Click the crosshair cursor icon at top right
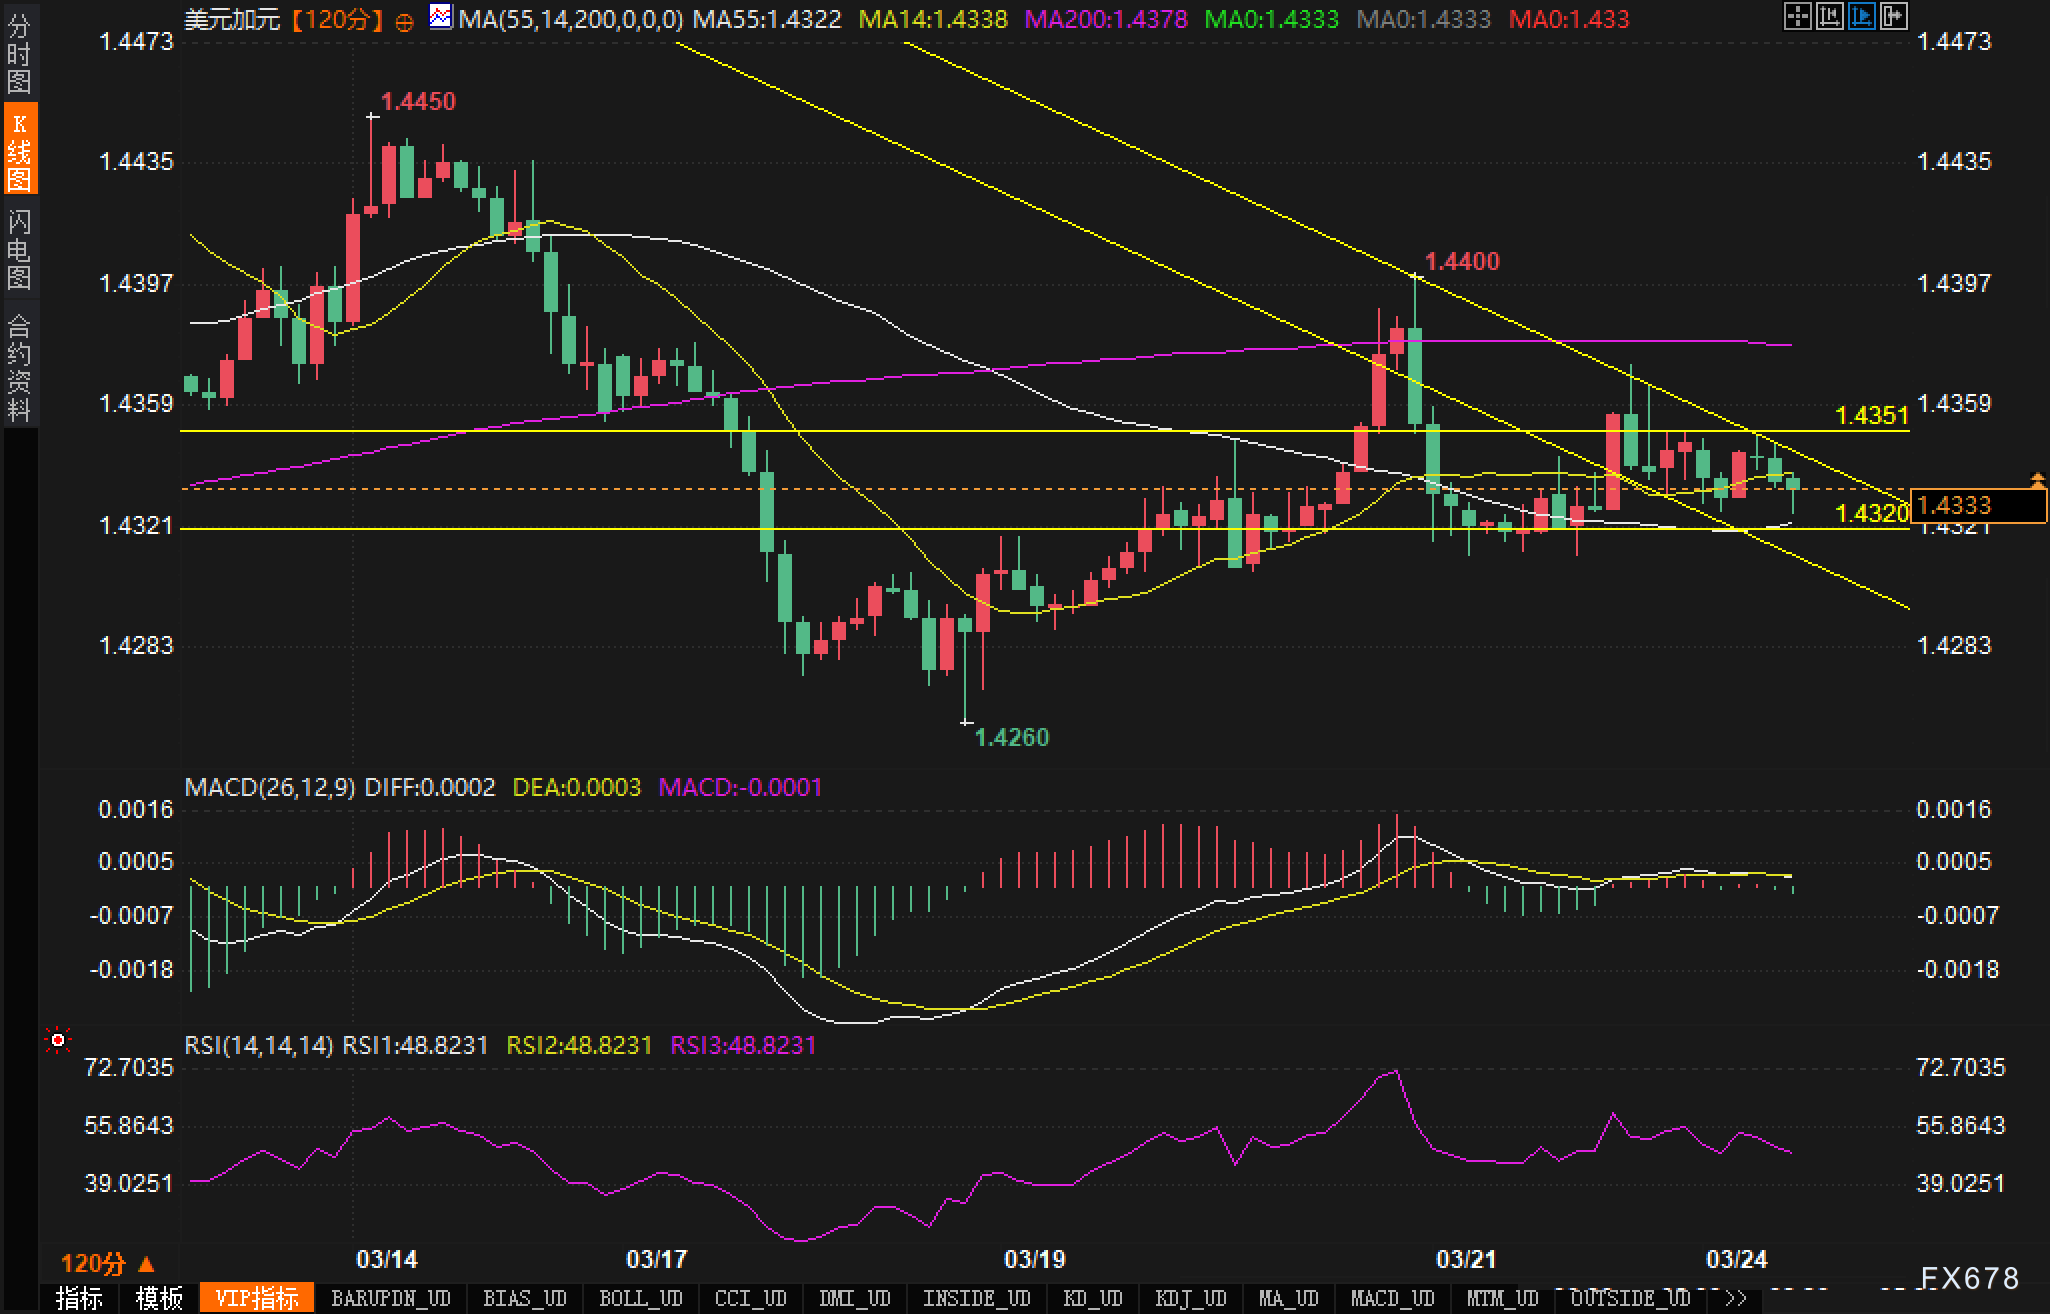2050x1314 pixels. tap(1798, 16)
